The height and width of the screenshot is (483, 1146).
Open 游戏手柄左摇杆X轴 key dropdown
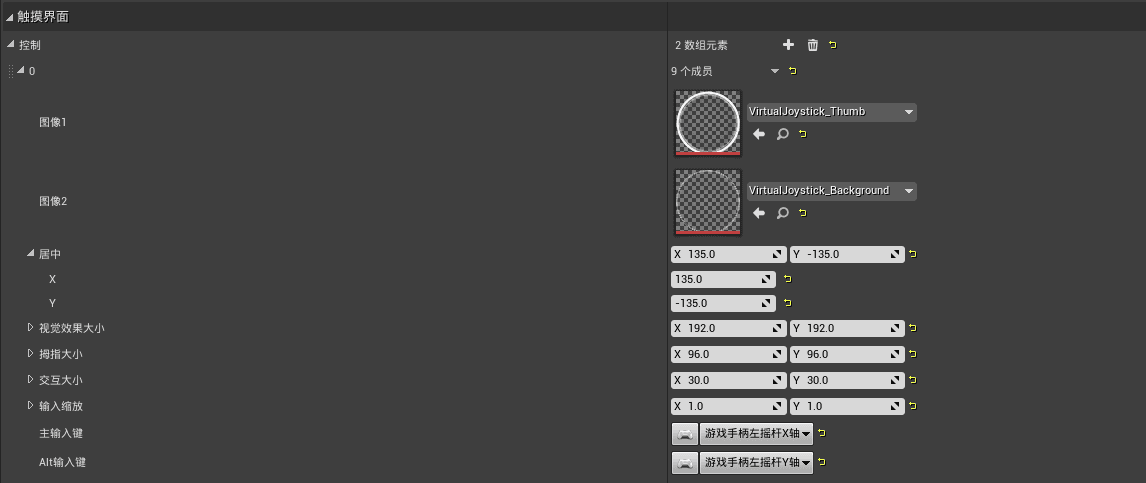pos(756,434)
